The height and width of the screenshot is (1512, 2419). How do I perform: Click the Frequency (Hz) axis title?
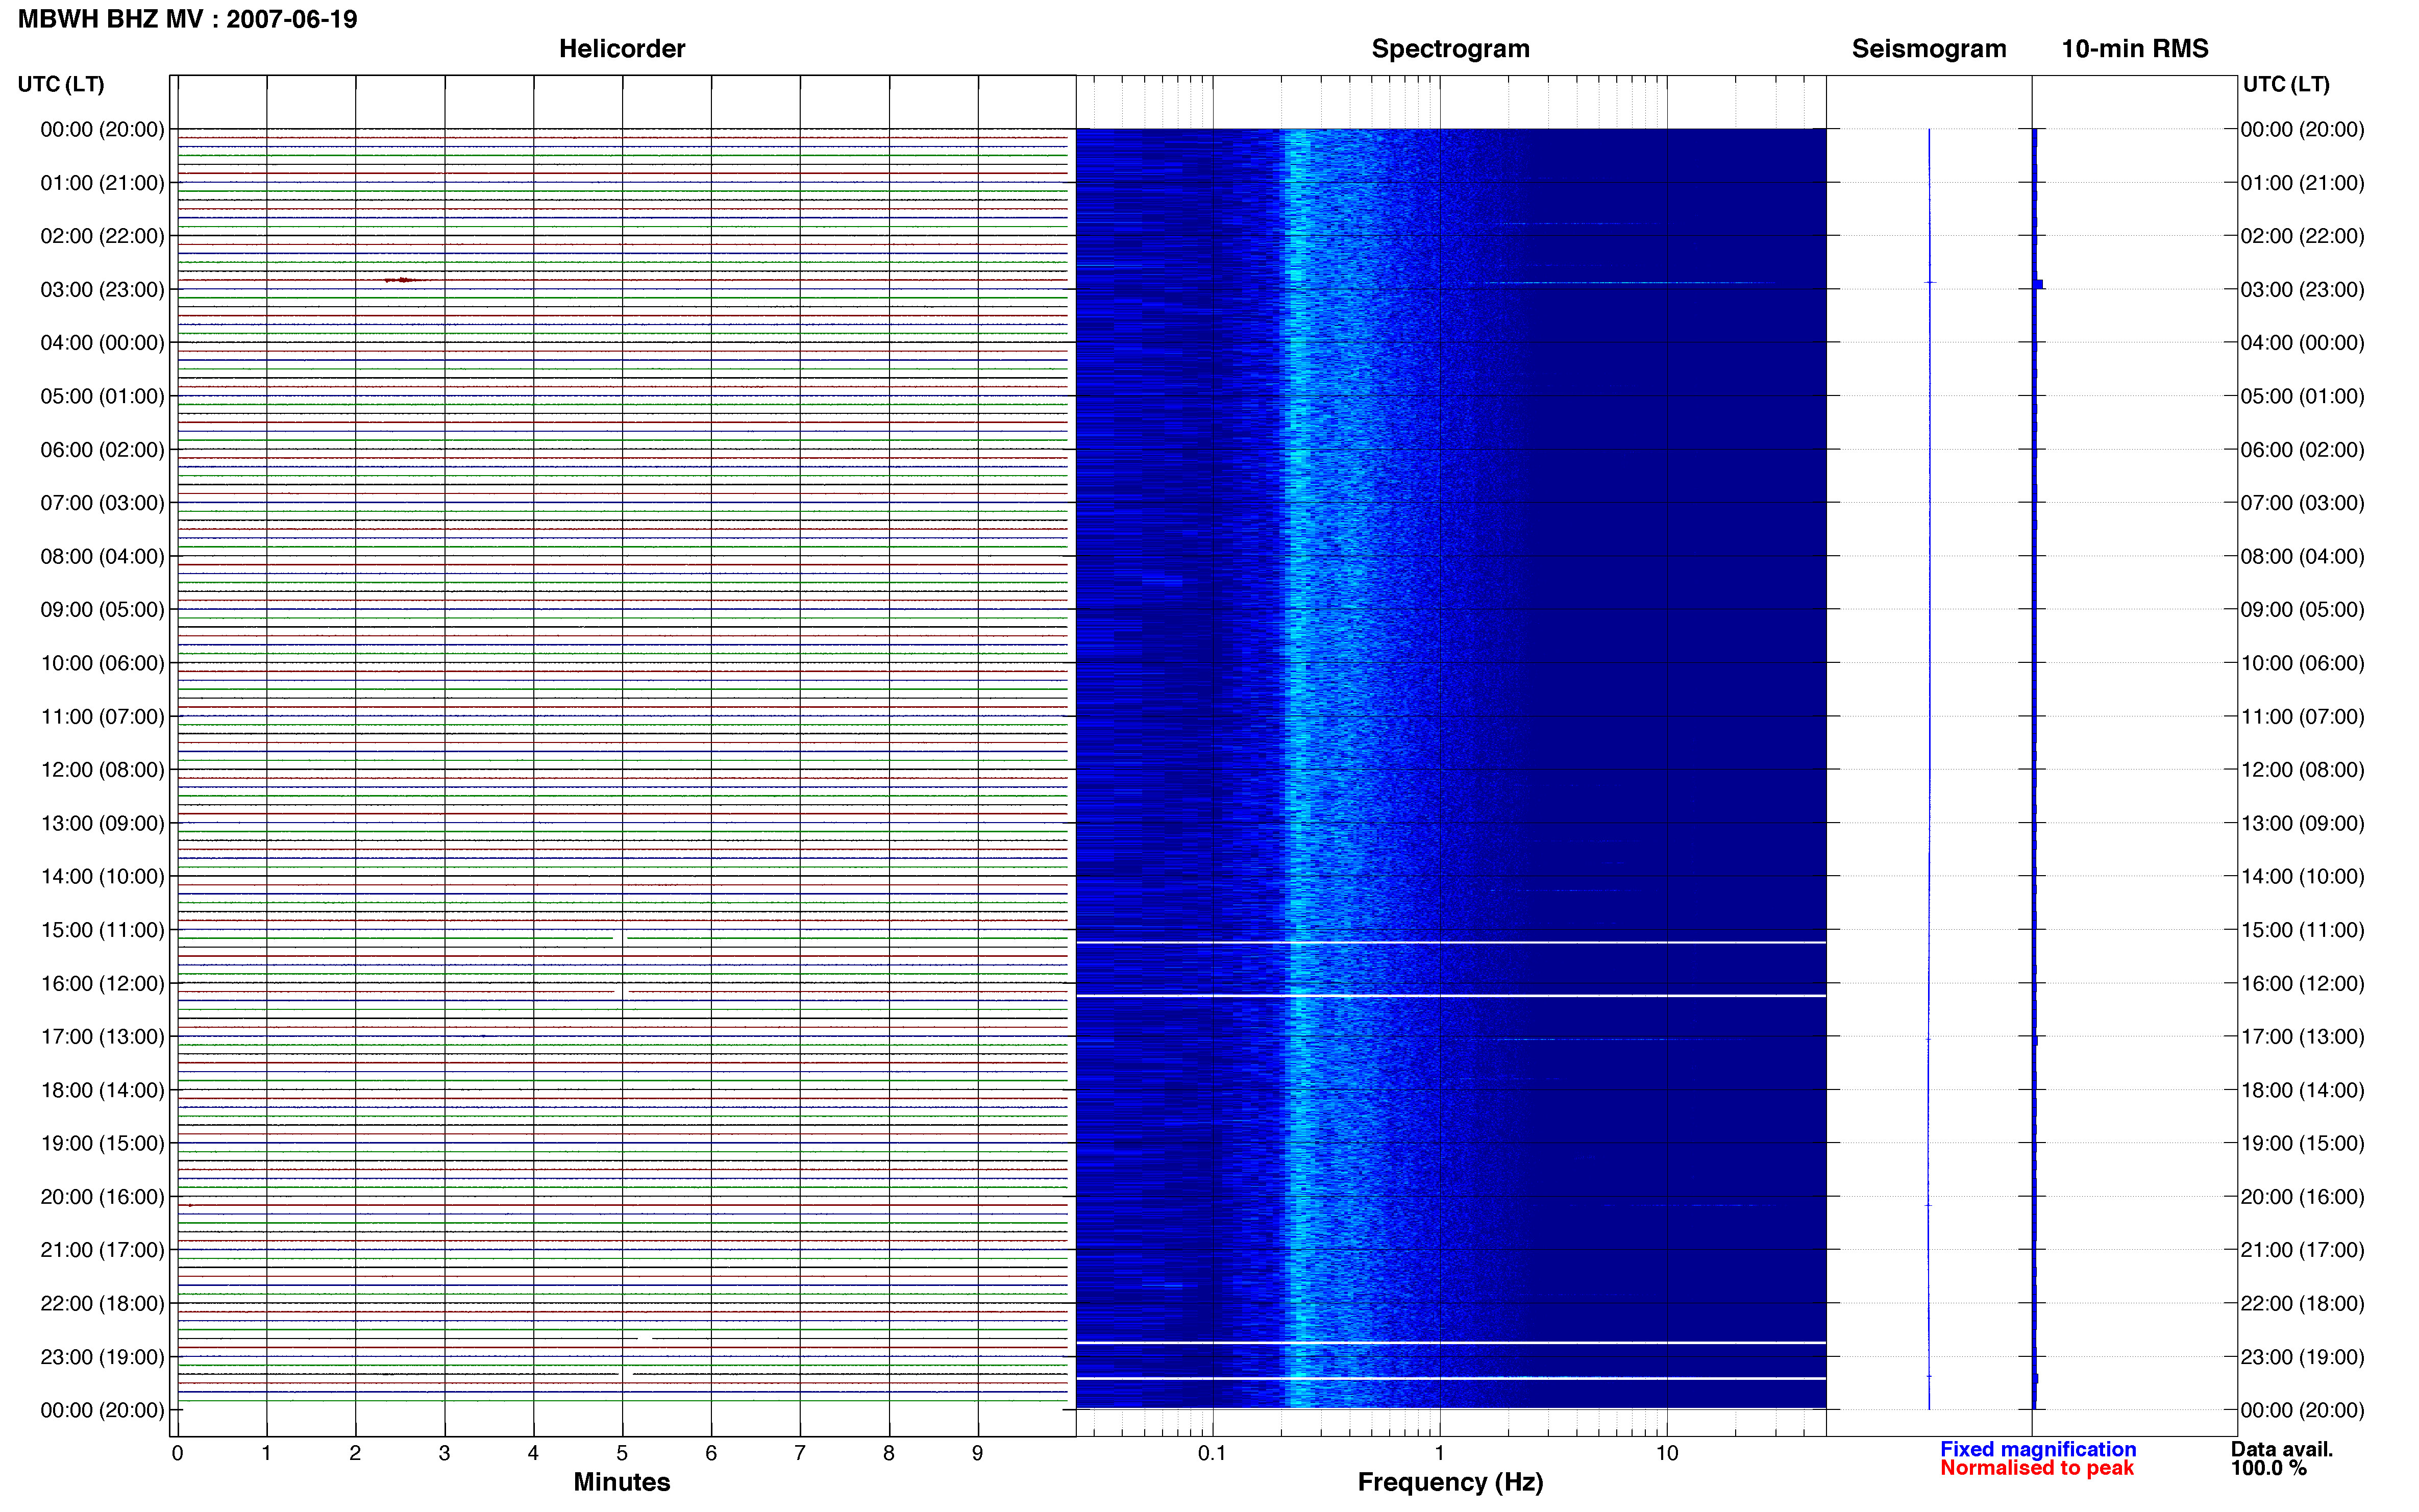pyautogui.click(x=1450, y=1482)
